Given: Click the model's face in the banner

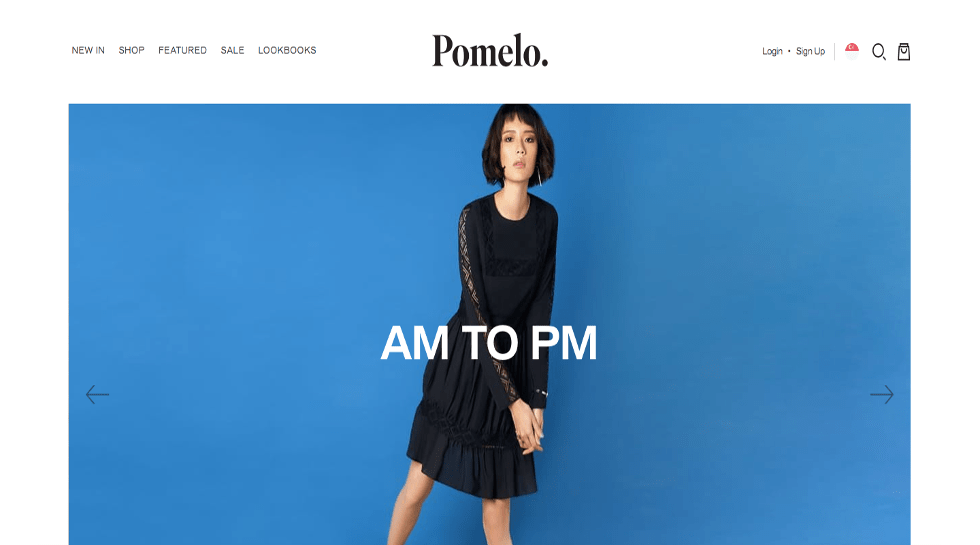Looking at the screenshot, I should point(518,149).
